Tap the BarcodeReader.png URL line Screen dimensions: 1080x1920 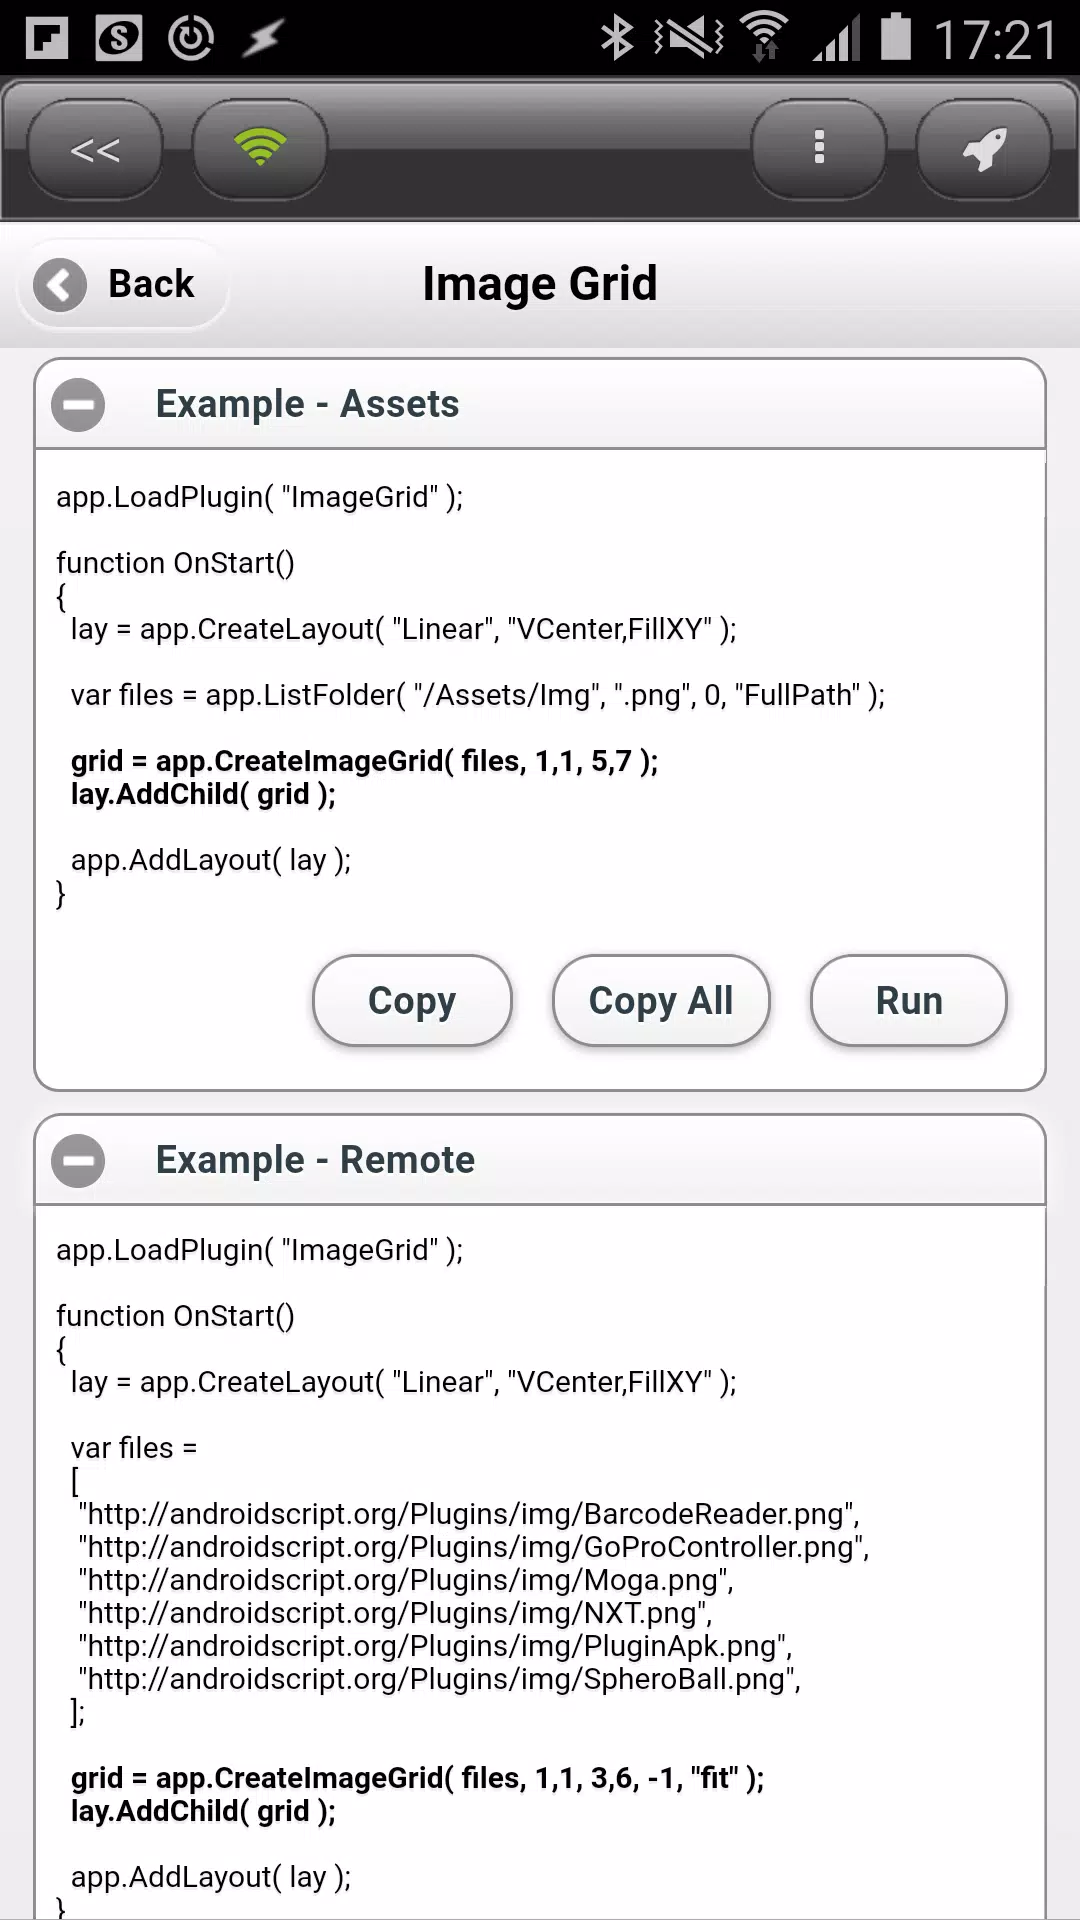click(x=469, y=1514)
